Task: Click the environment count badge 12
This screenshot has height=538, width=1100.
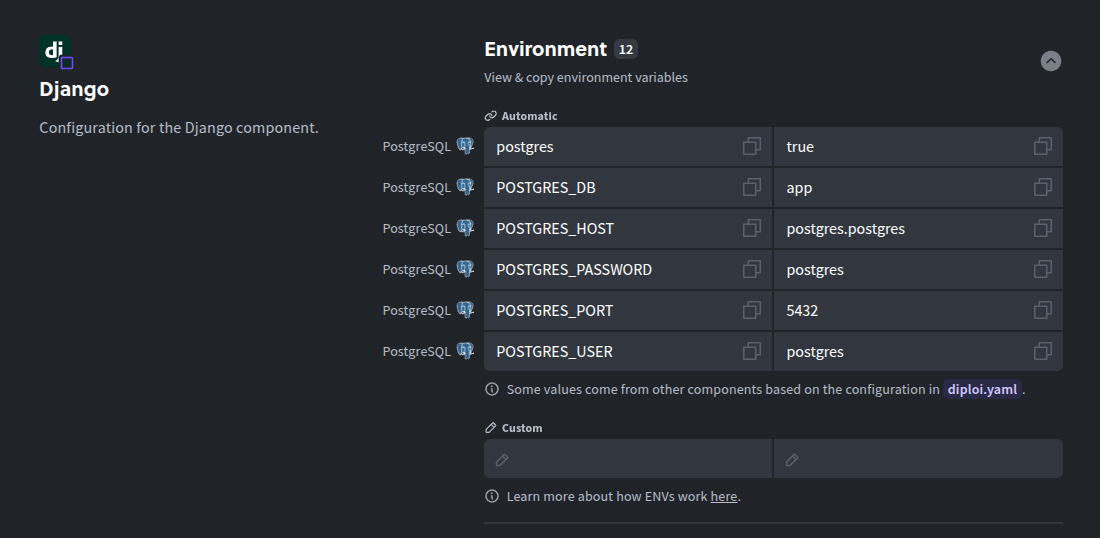Action: pyautogui.click(x=626, y=50)
